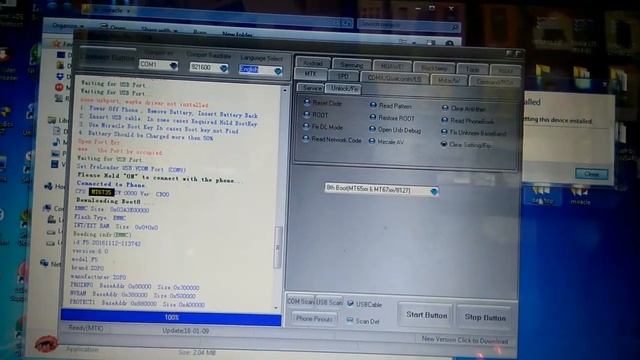
Task: Select the Open Usb Debug option
Action: tap(395, 130)
